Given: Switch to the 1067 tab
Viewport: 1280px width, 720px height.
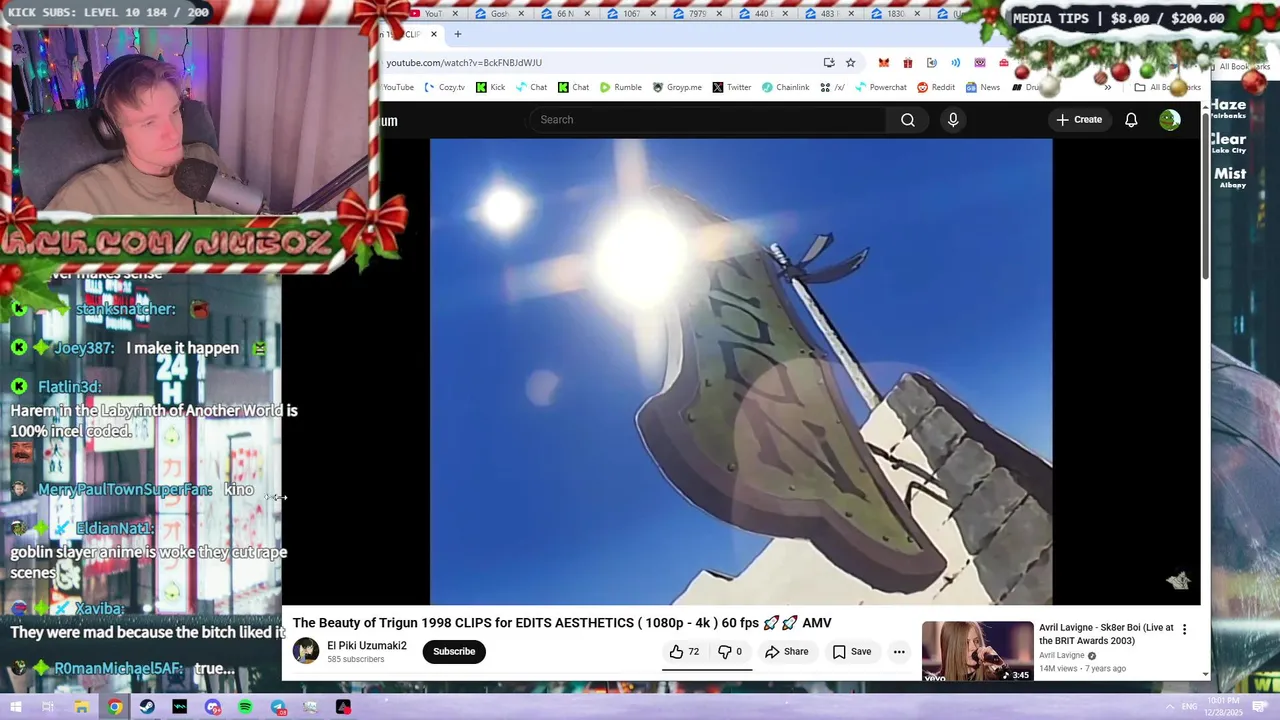Looking at the screenshot, I should 631,14.
